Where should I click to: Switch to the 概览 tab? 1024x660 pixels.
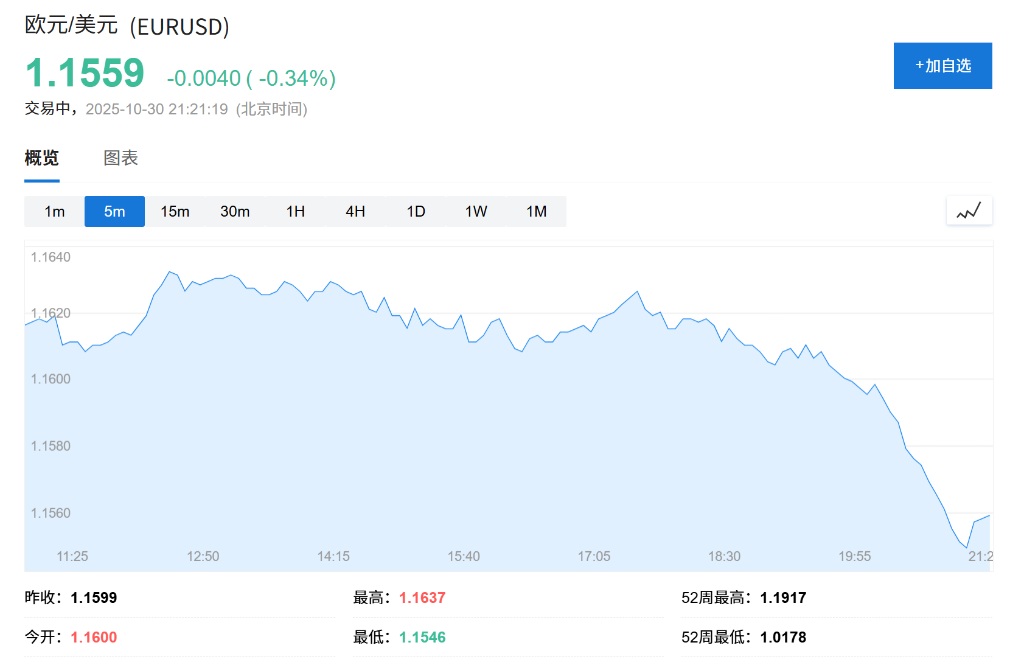click(41, 158)
